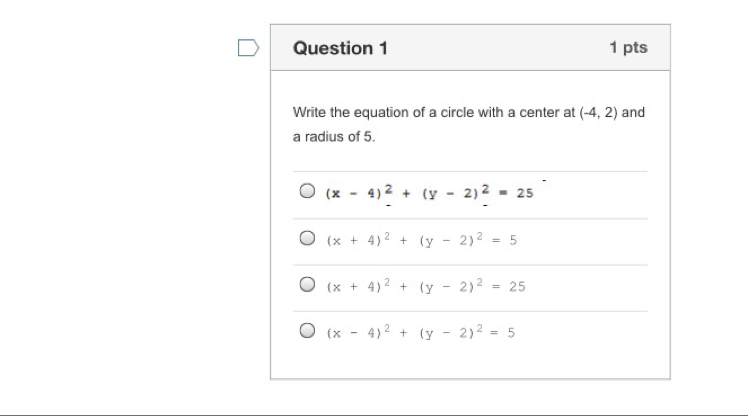
Task: Select the bold (x − 4)² = 25 radio button
Action: 307,191
